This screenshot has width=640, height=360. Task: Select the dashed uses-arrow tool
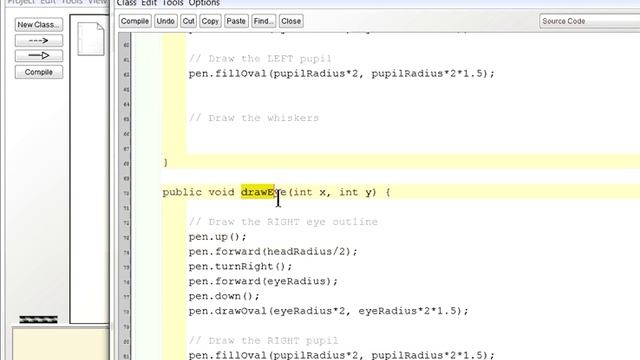pos(39,40)
